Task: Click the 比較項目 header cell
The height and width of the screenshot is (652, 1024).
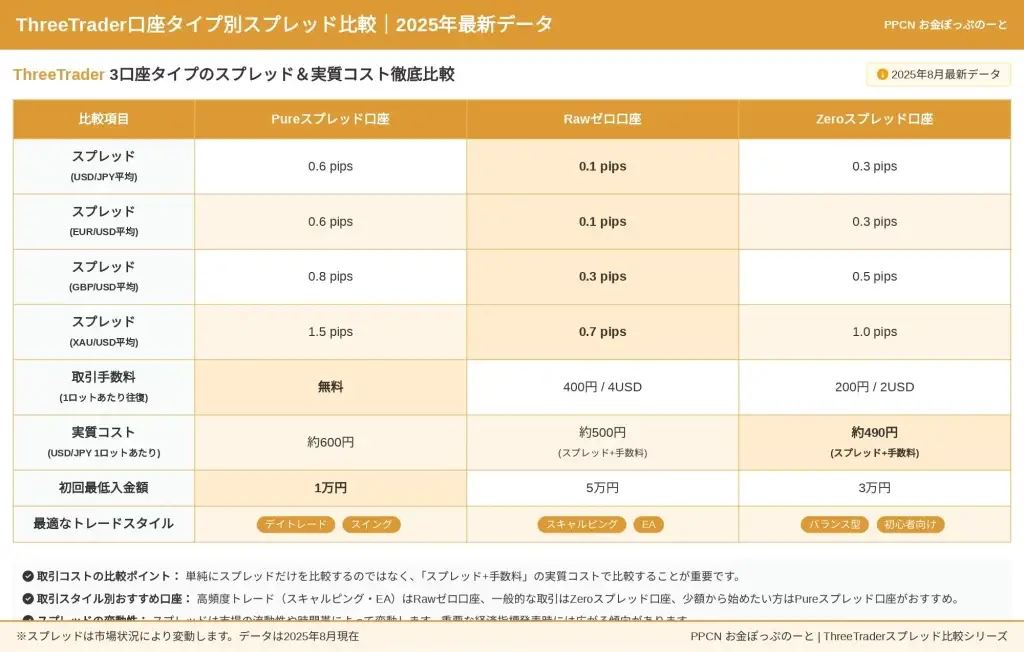Action: pos(104,119)
